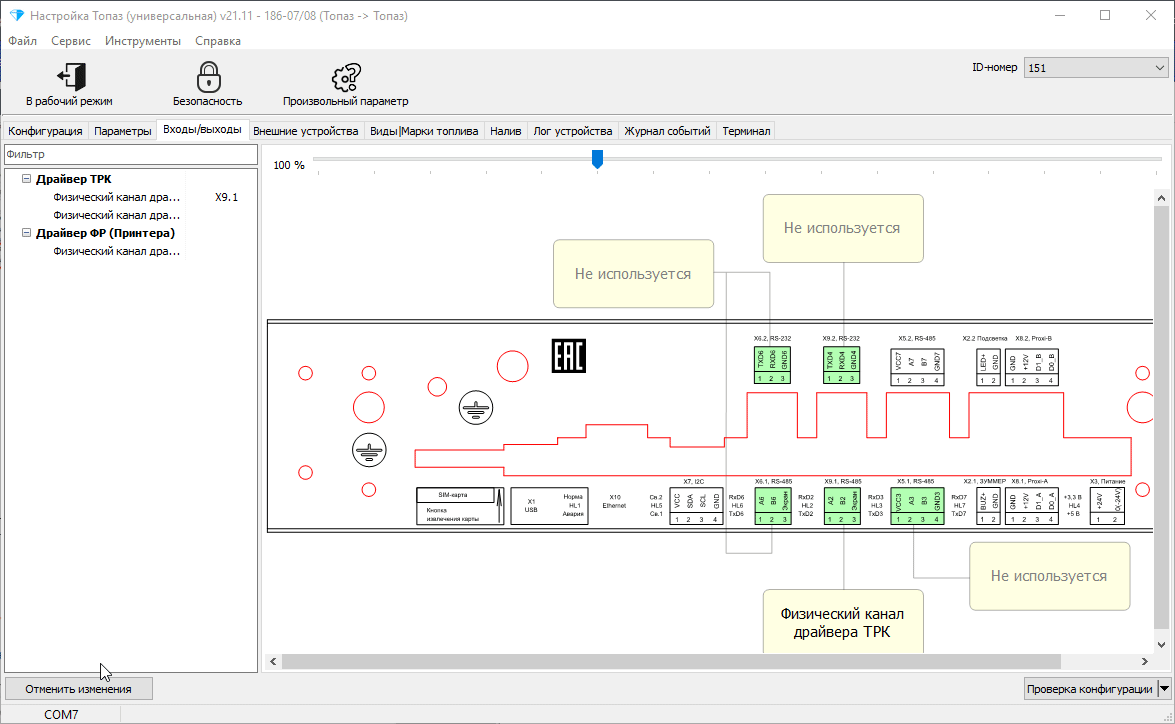The width and height of the screenshot is (1175, 724).
Task: Select X6.2 RS-232 connector block
Action: coord(772,365)
